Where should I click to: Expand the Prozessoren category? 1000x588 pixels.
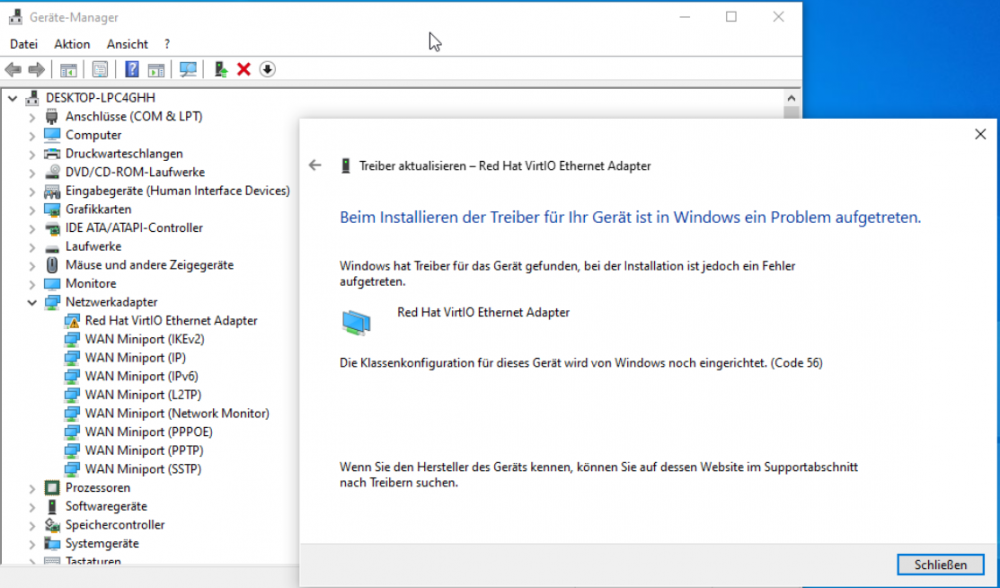pyautogui.click(x=32, y=489)
